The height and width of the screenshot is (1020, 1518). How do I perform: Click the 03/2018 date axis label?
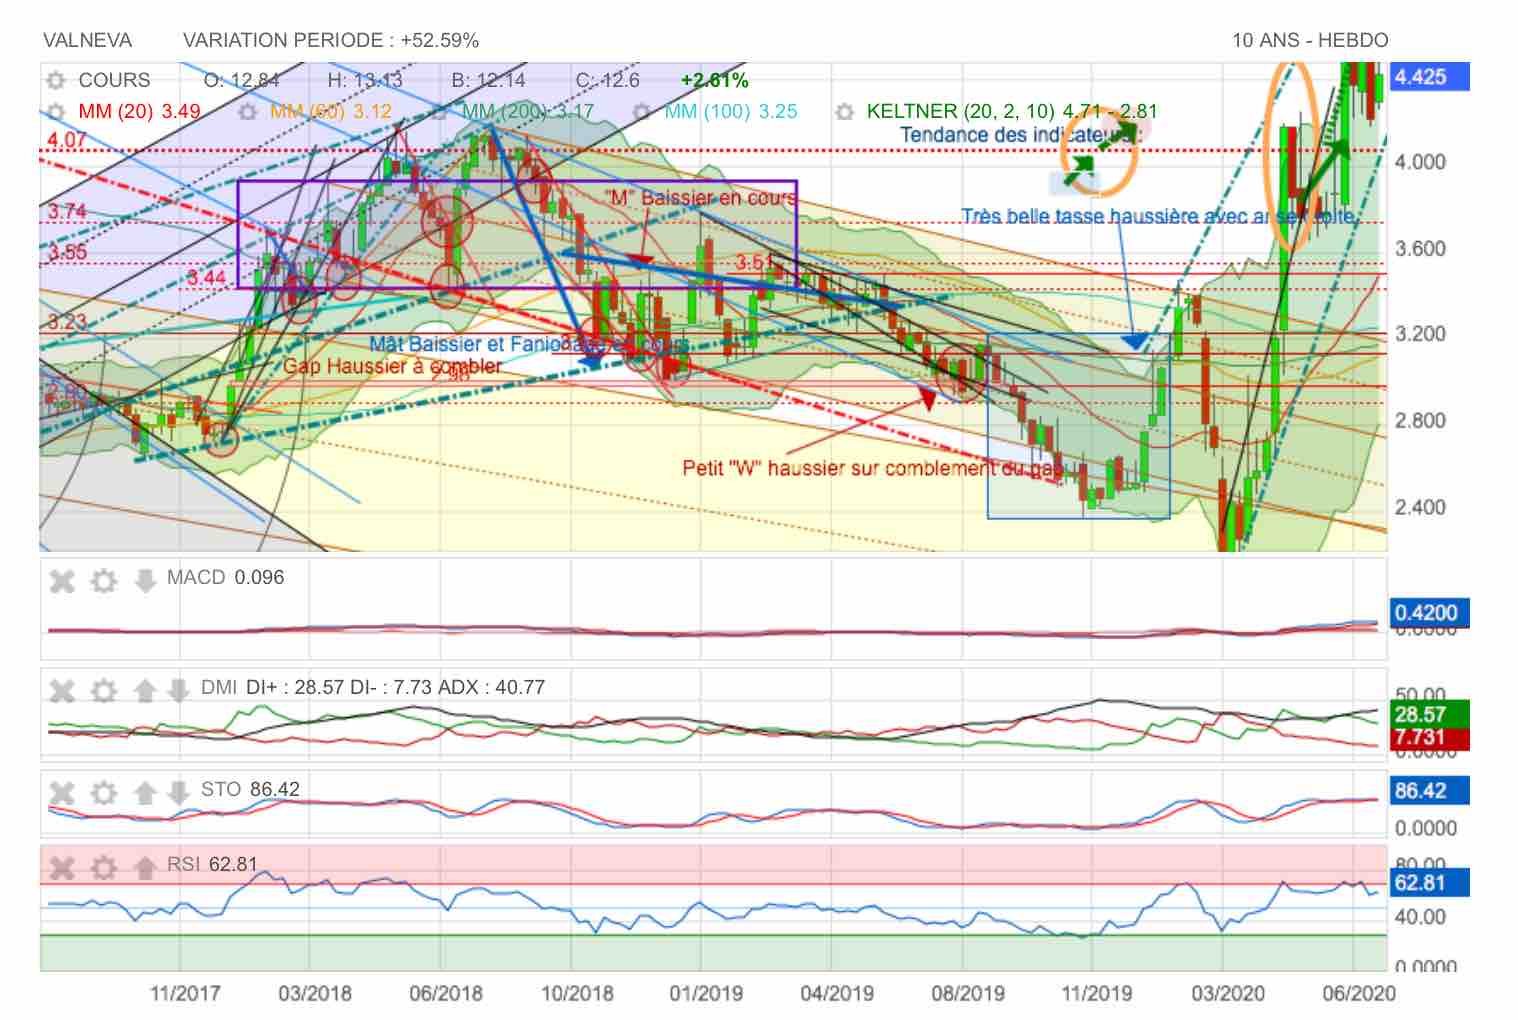(315, 994)
